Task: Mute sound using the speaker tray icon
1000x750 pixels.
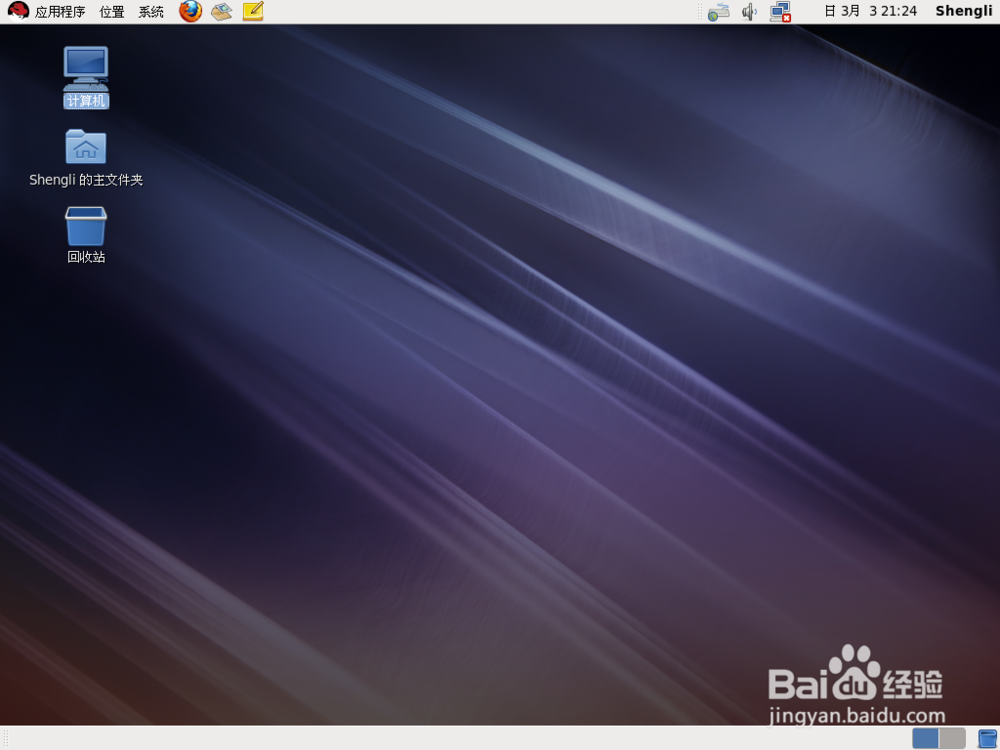Action: (x=749, y=11)
